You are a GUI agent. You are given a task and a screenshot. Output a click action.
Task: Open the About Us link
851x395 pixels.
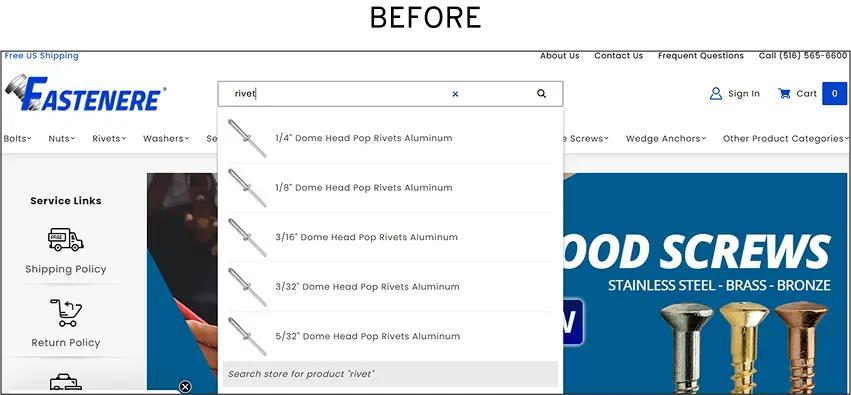pos(560,56)
